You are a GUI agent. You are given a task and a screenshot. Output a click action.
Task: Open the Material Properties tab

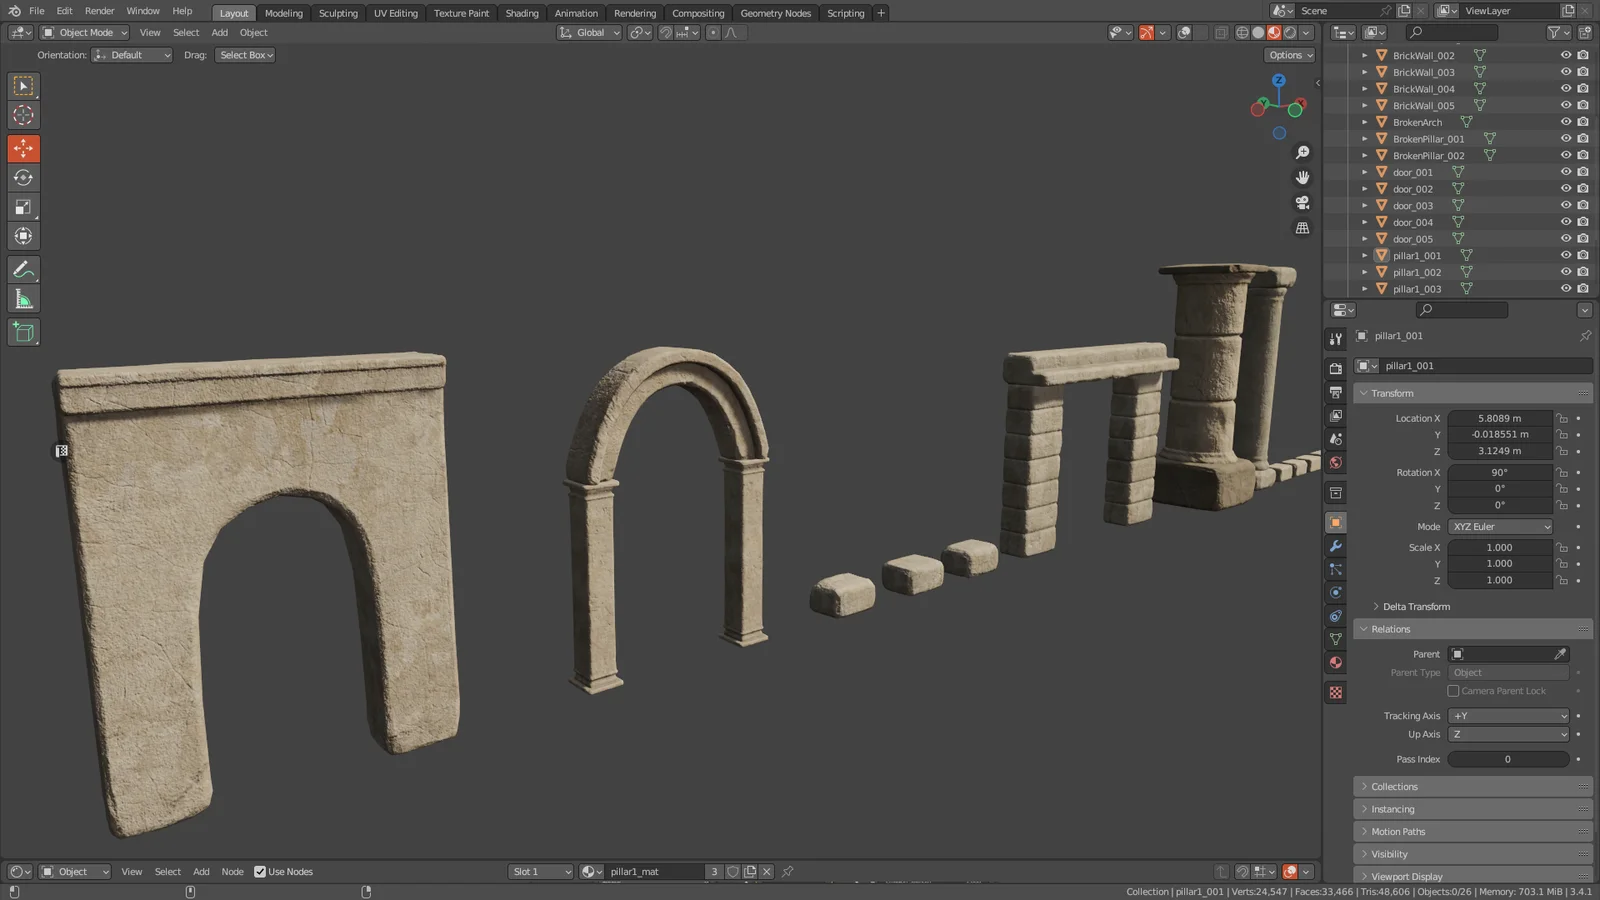click(1335, 662)
